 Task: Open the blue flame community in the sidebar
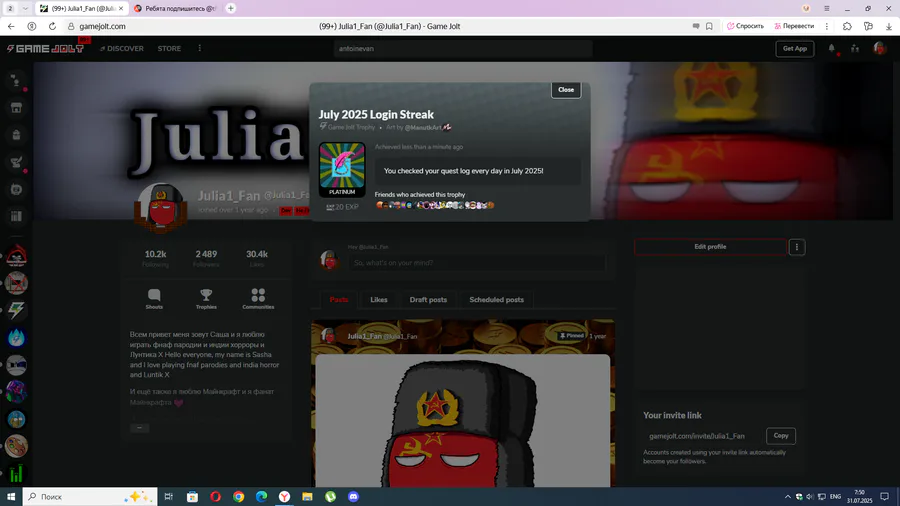16,337
